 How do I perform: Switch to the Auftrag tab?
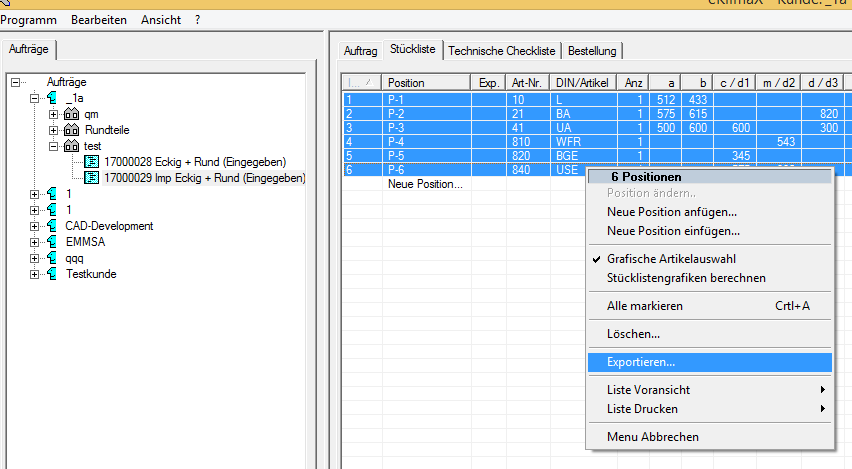360,51
